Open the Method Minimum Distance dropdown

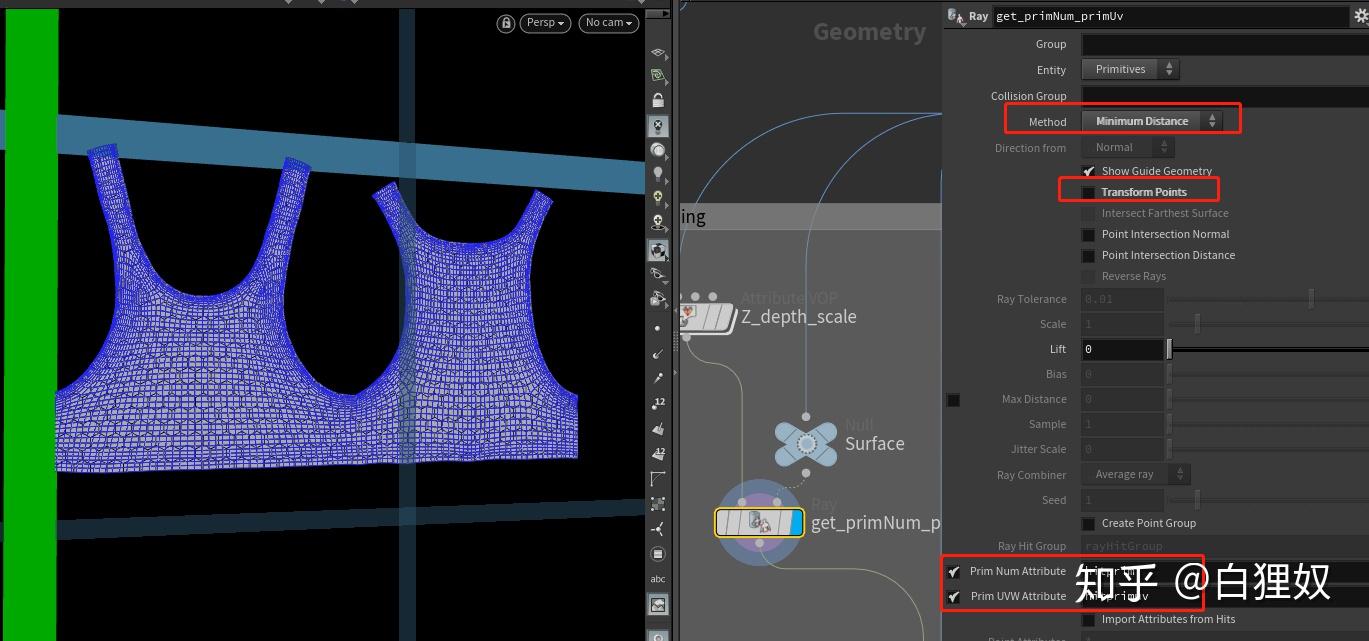[x=1152, y=121]
